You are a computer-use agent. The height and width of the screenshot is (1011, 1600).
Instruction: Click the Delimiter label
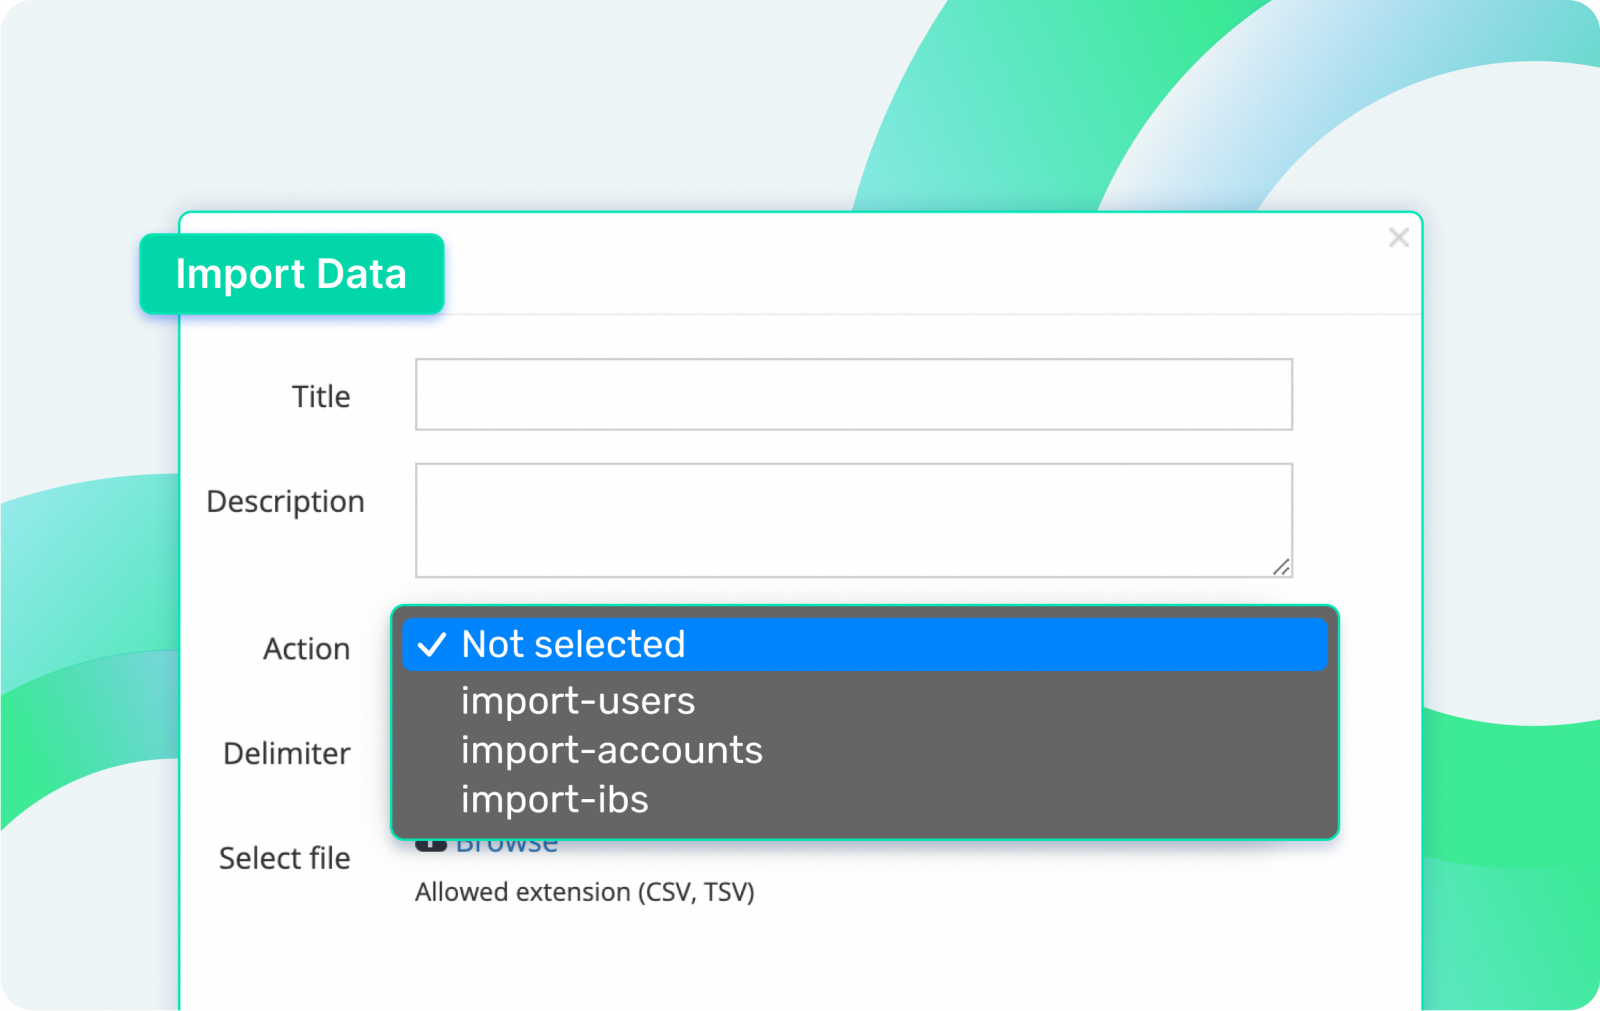286,754
